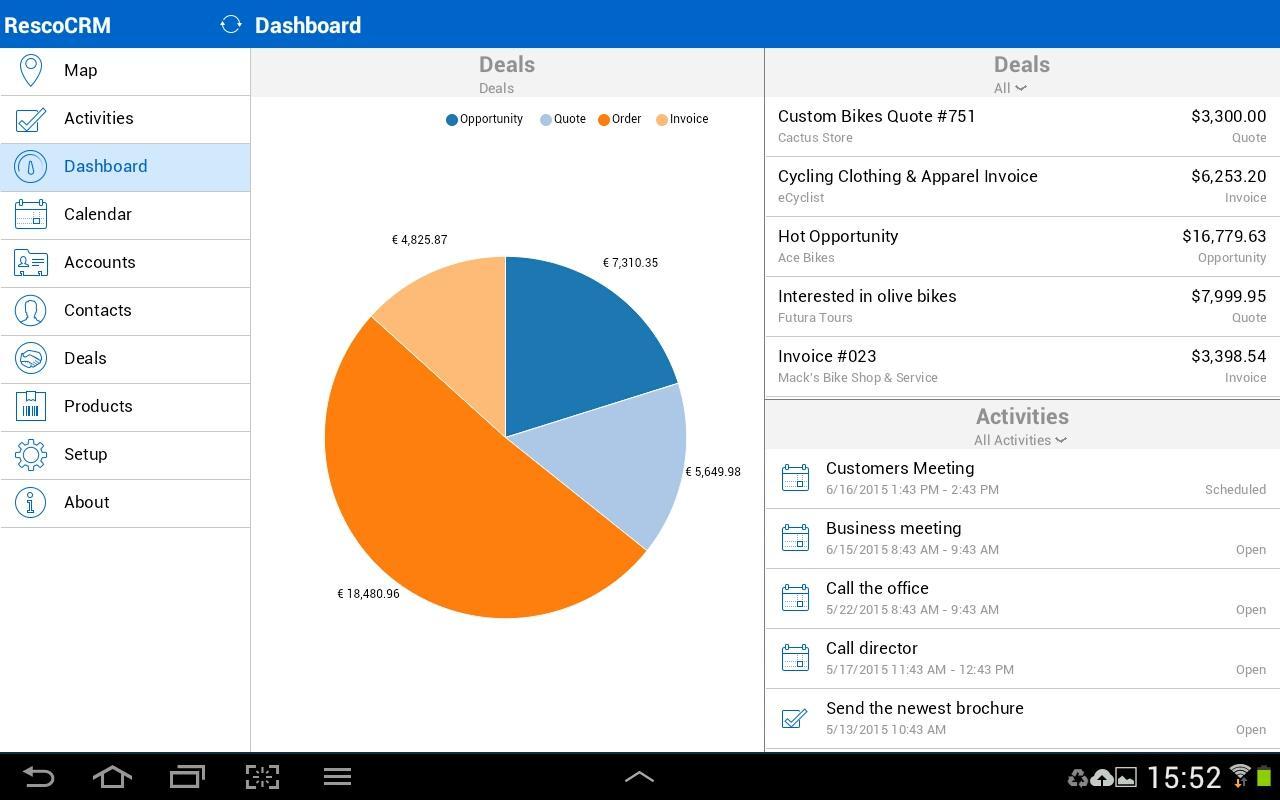Open the Hot Opportunity deal record
The image size is (1280, 800).
pyautogui.click(x=1020, y=246)
